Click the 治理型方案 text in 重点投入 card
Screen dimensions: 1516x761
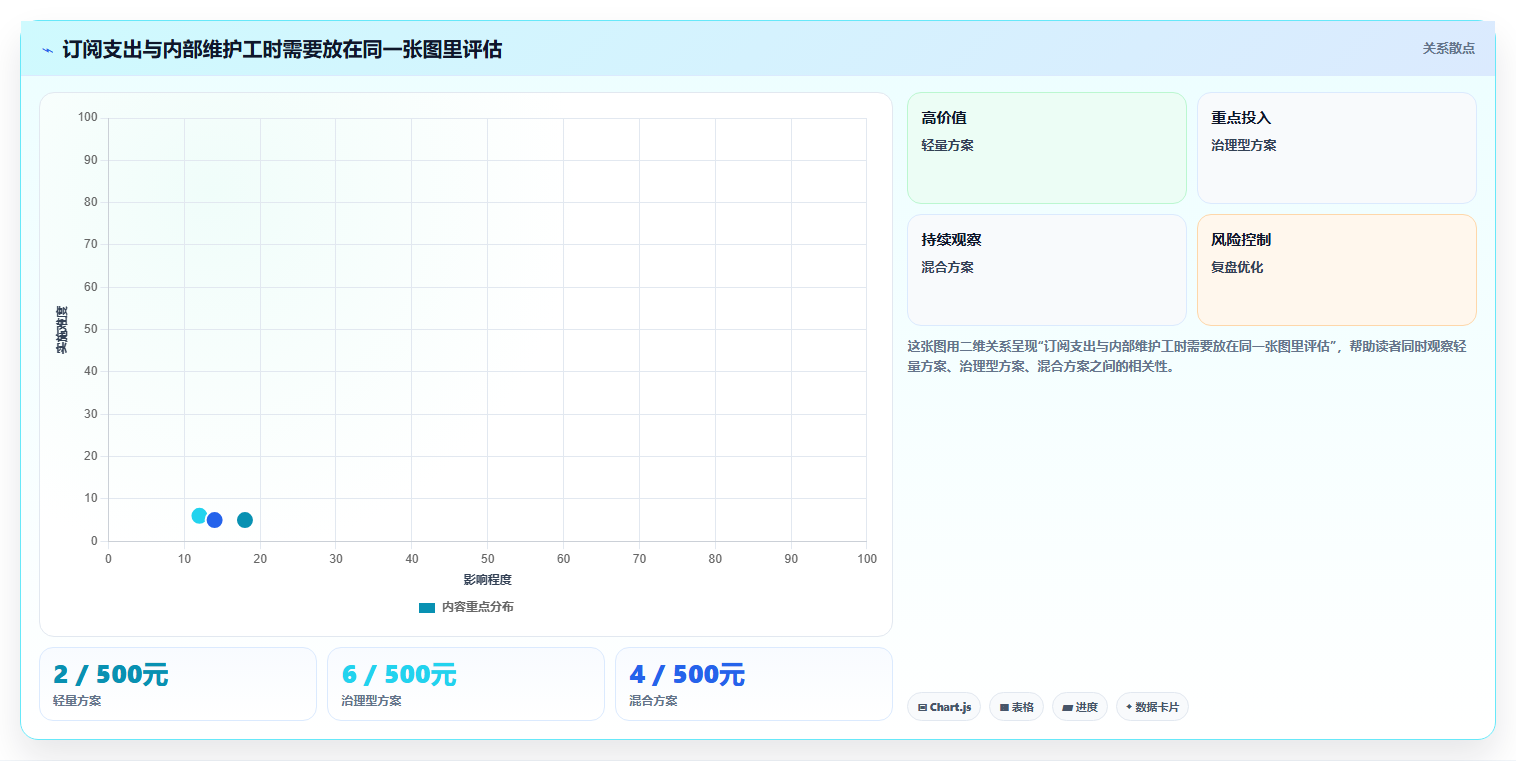pos(1244,145)
